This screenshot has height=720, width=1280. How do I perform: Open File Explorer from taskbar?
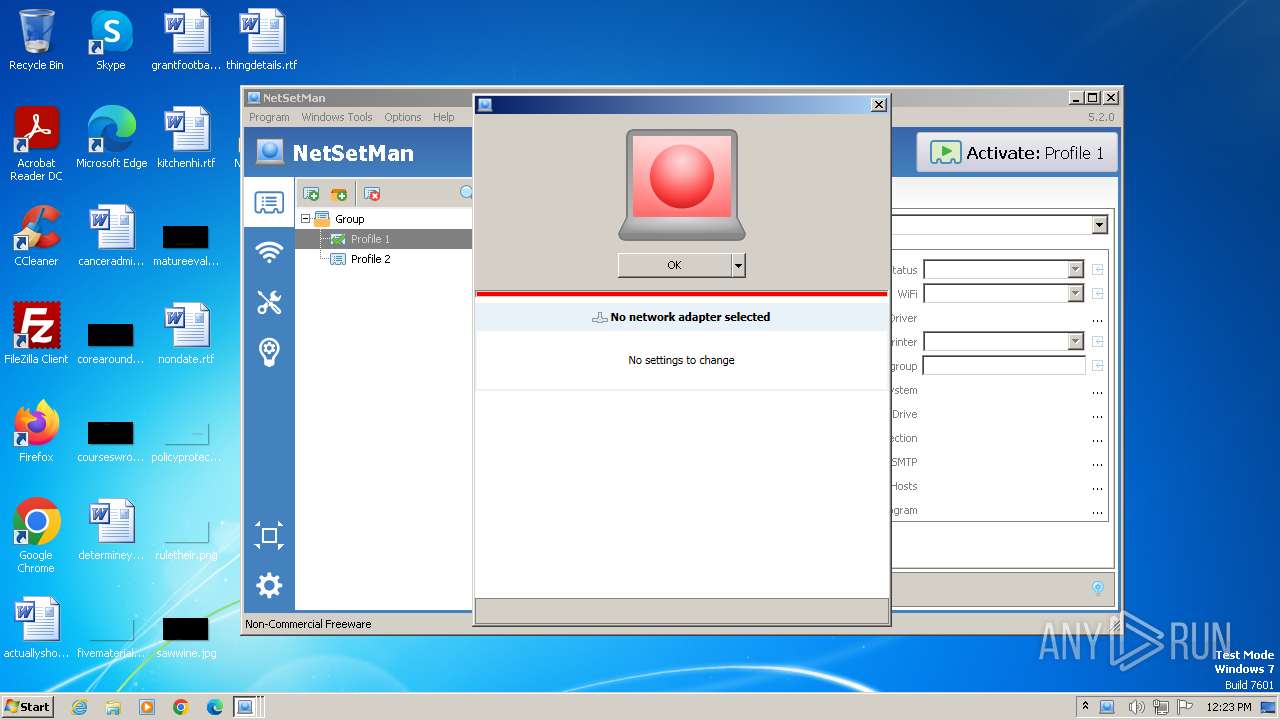click(x=113, y=707)
